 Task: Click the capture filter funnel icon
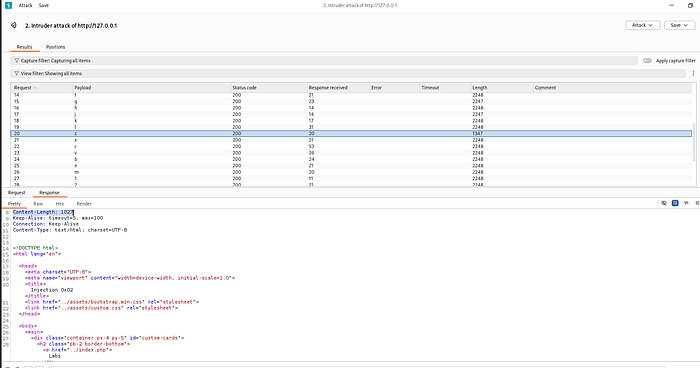17,61
